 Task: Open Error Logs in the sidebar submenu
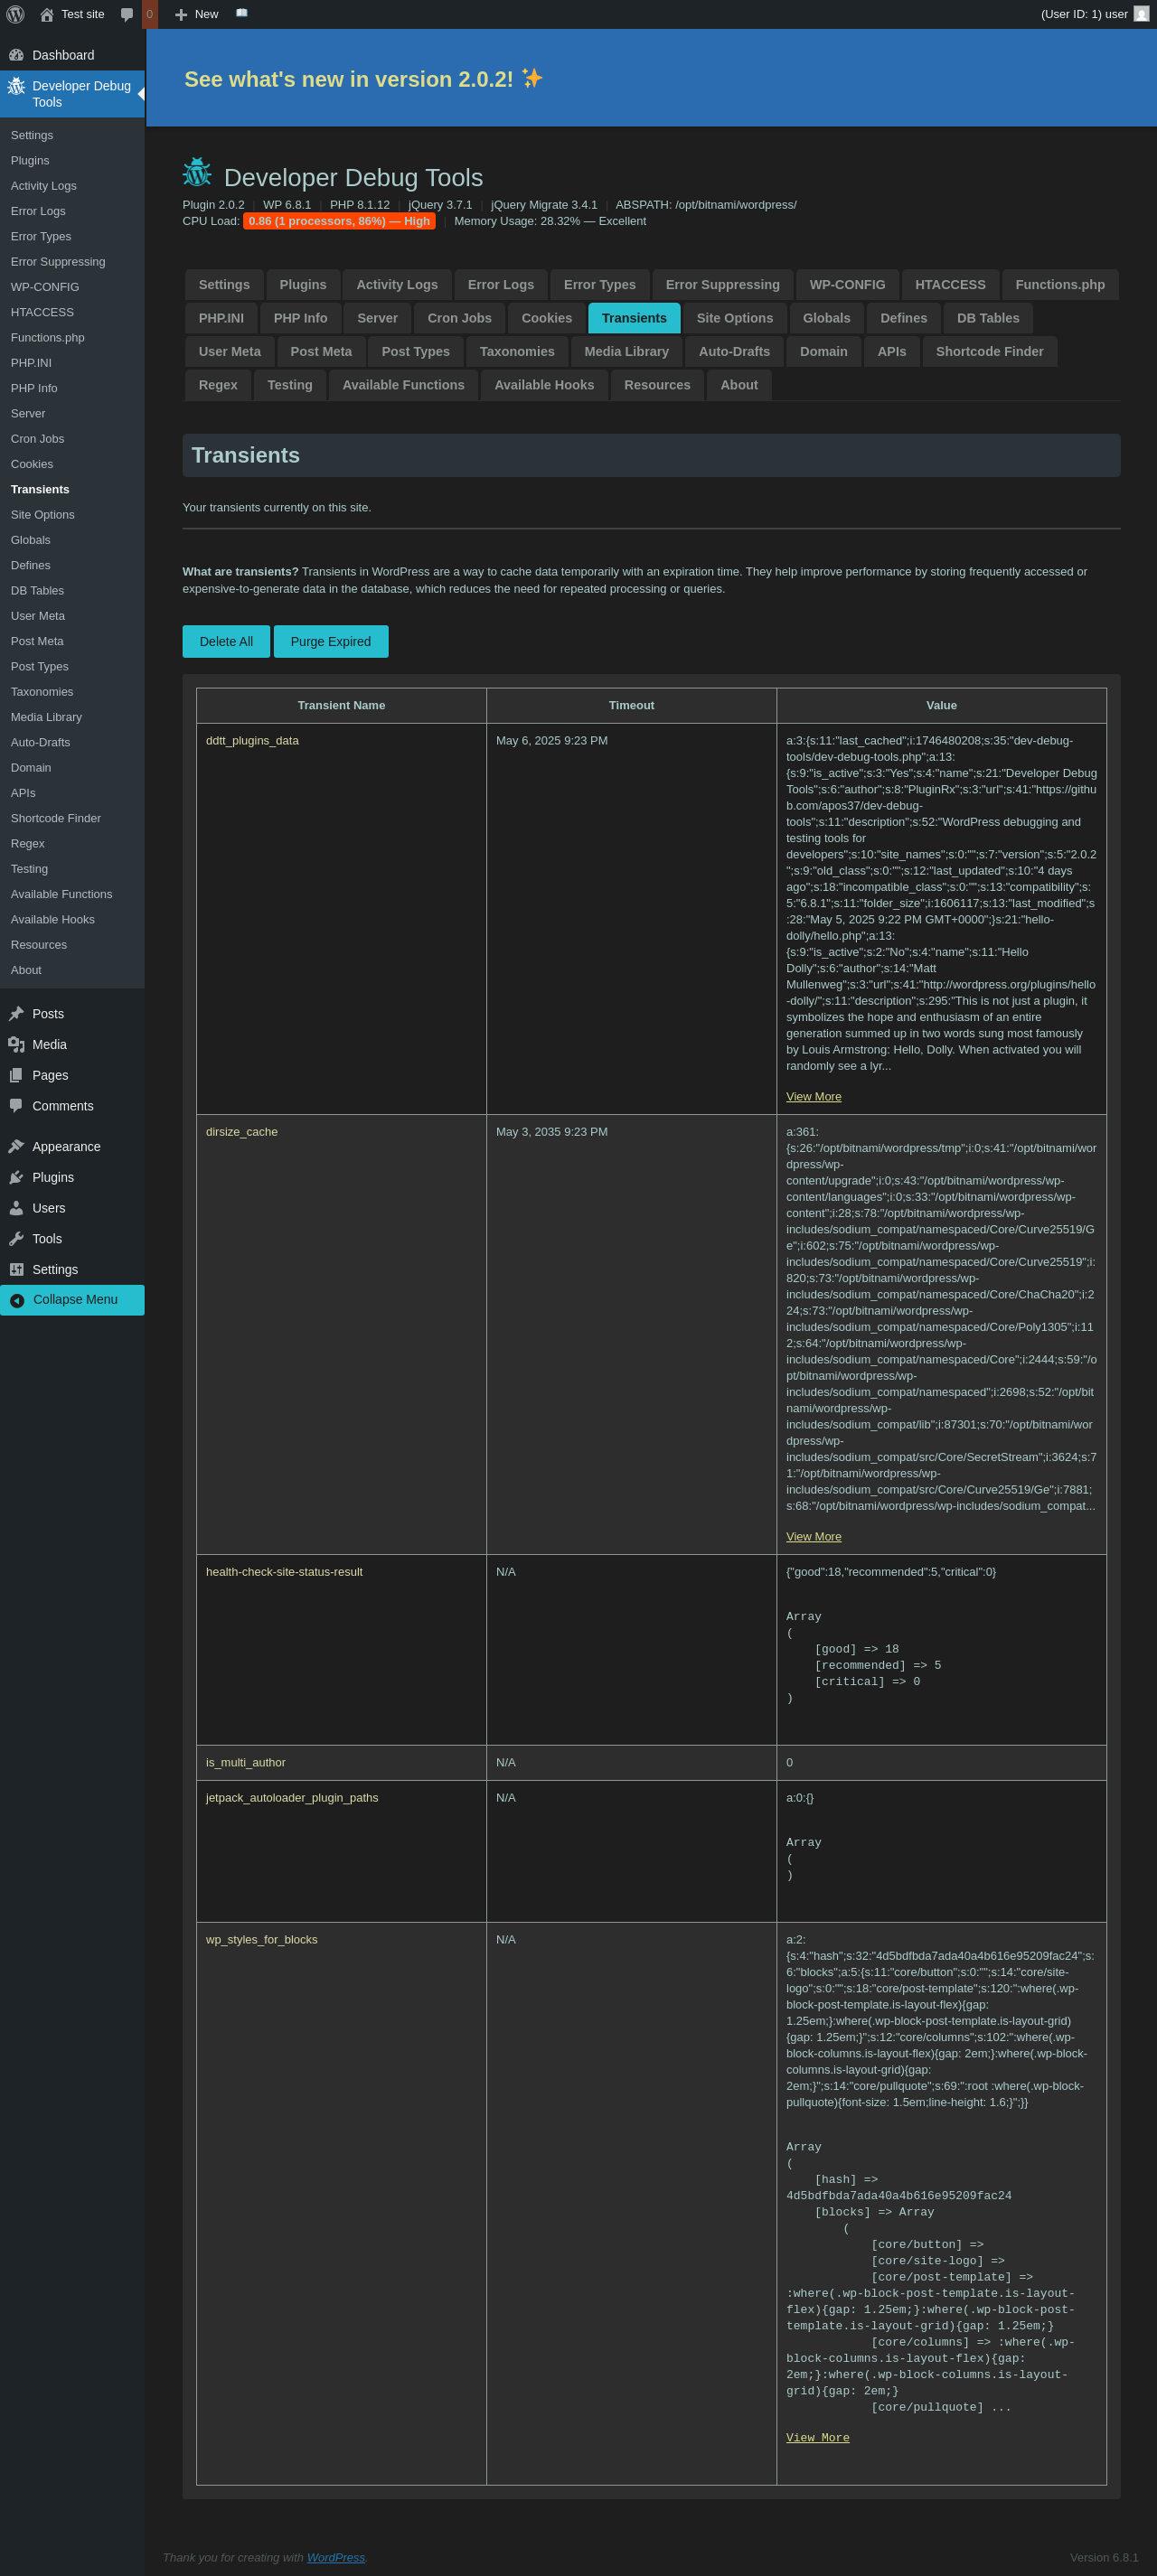tap(38, 211)
